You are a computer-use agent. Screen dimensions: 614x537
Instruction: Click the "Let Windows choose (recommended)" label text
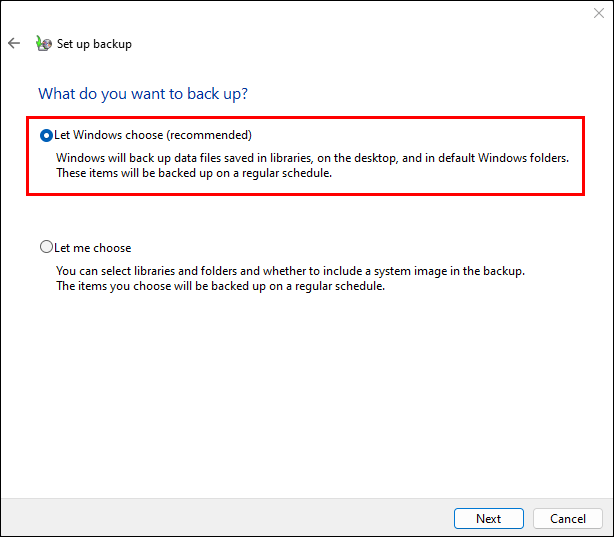tap(152, 135)
